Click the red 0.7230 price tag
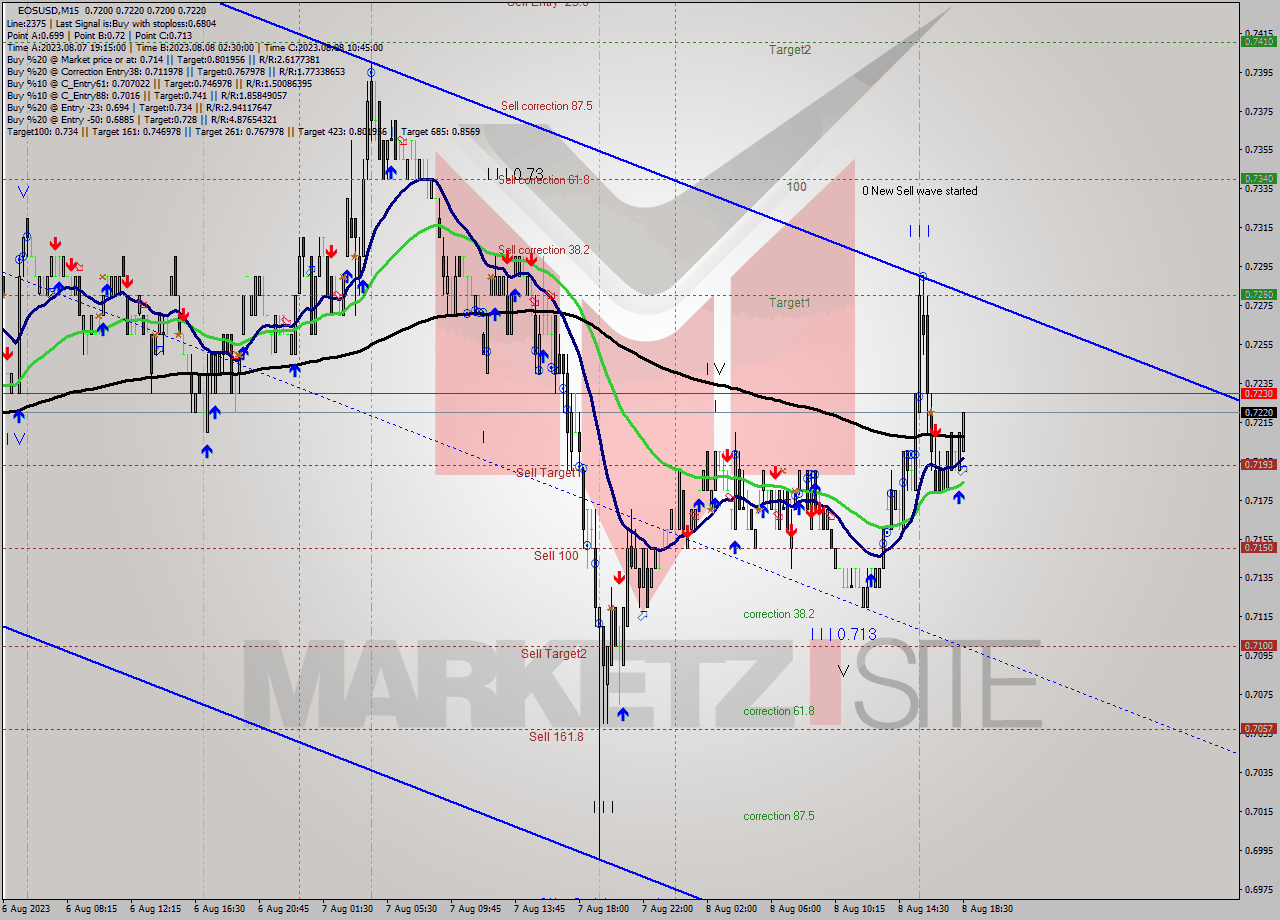The image size is (1280, 920). [1258, 393]
